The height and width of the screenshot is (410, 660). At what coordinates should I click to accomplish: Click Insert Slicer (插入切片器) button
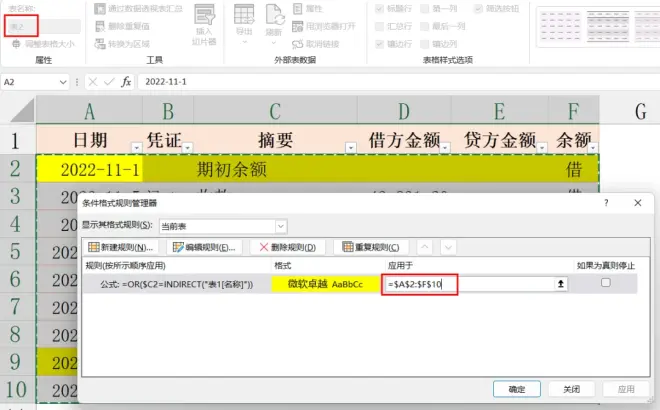coord(204,24)
